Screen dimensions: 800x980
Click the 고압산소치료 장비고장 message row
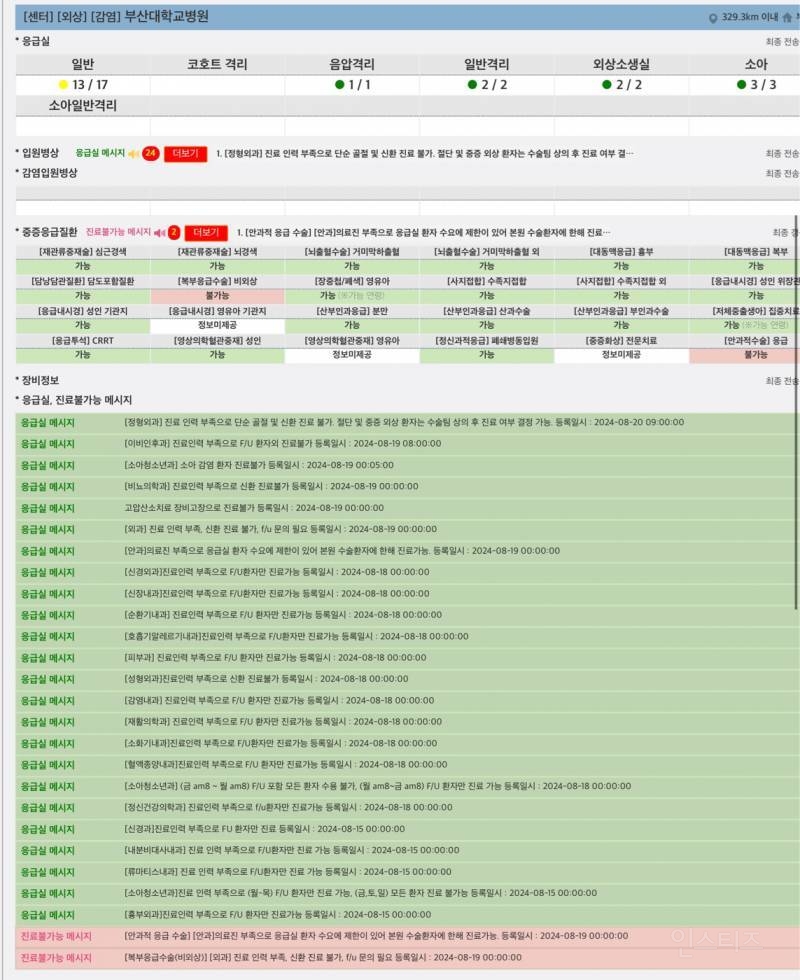407,508
